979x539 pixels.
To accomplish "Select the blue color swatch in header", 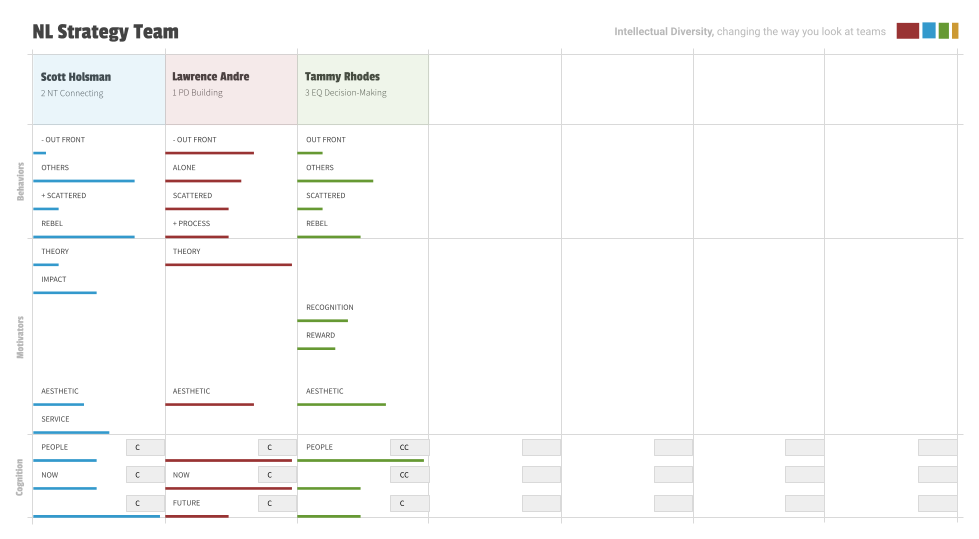I will (928, 31).
